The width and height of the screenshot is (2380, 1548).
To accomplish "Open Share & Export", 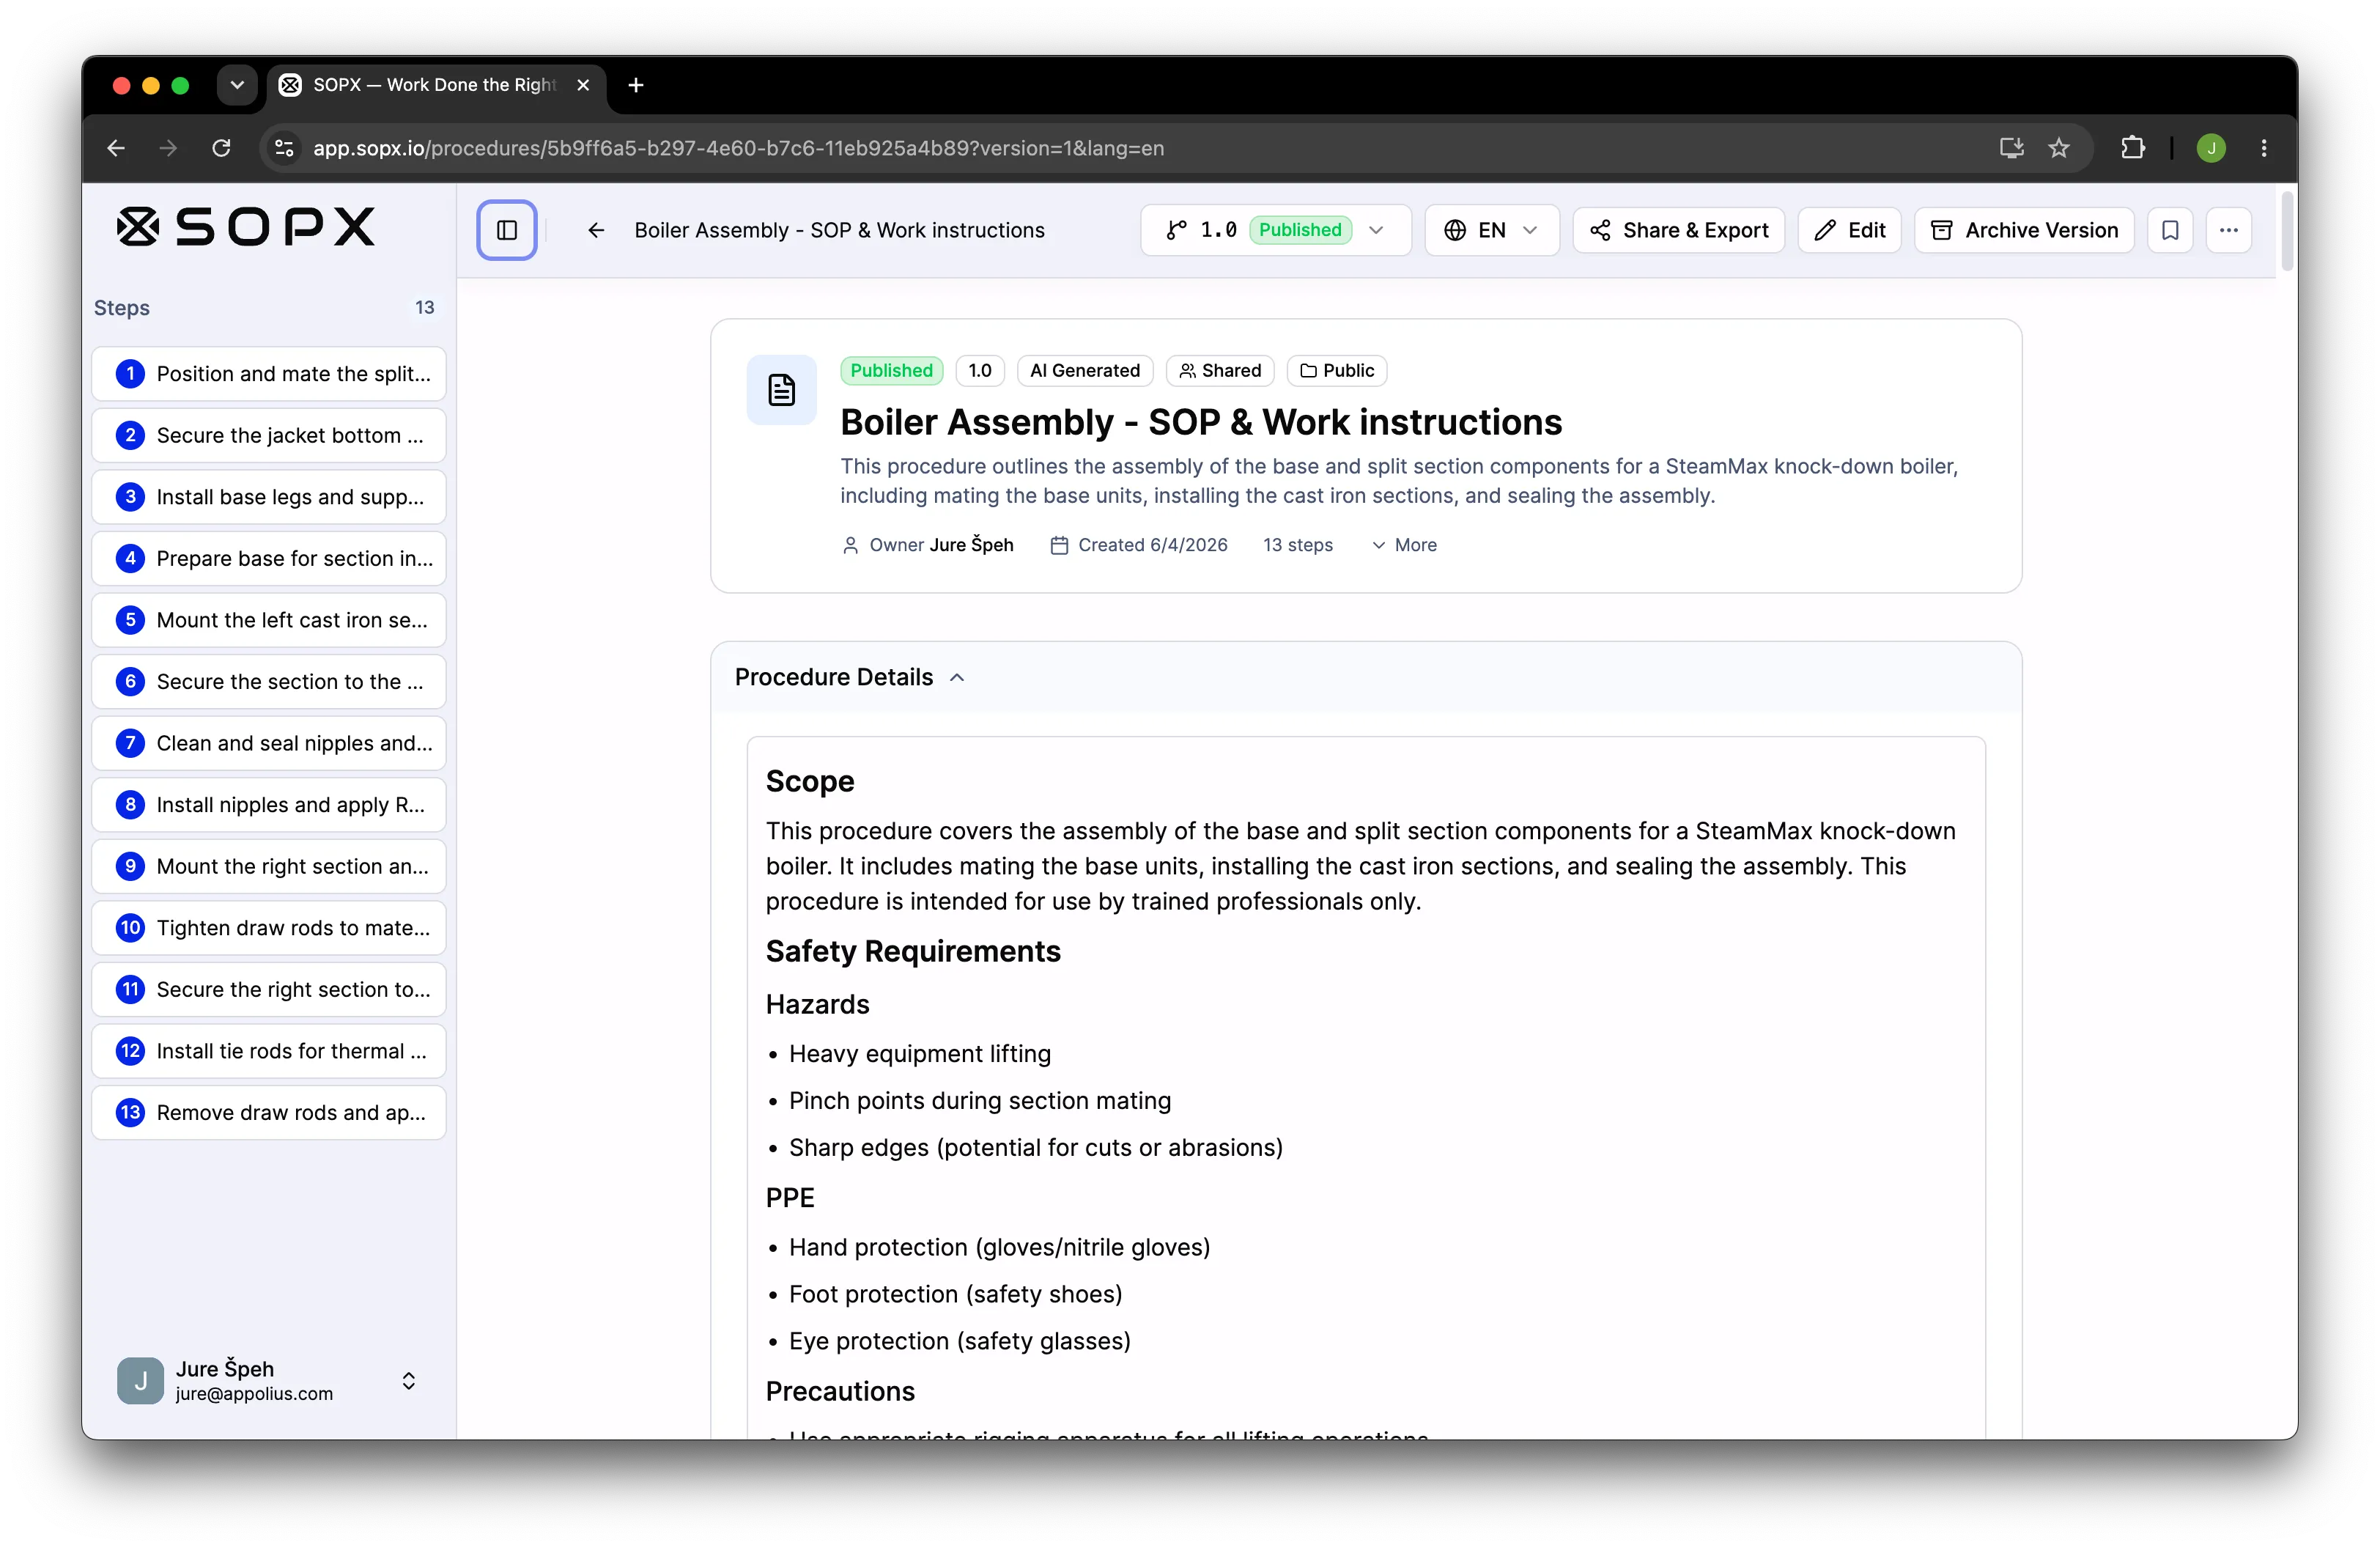I will pyautogui.click(x=1679, y=230).
